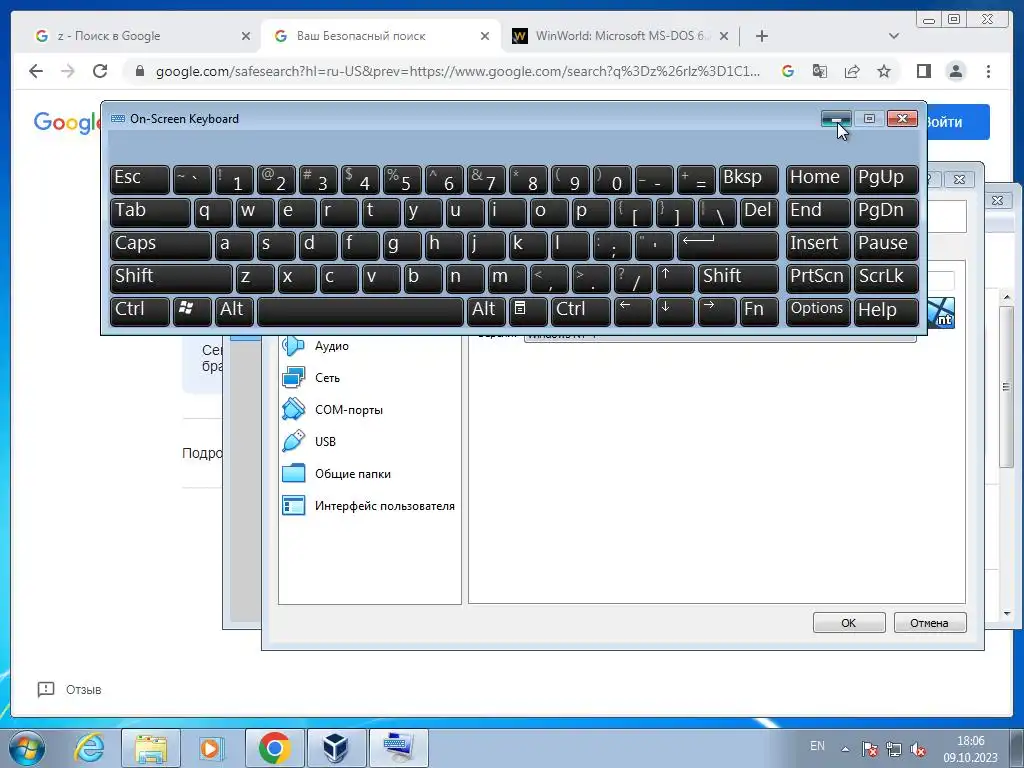This screenshot has height=768, width=1024.
Task: Click OK in the VirtualBox settings dialog
Action: coord(848,623)
